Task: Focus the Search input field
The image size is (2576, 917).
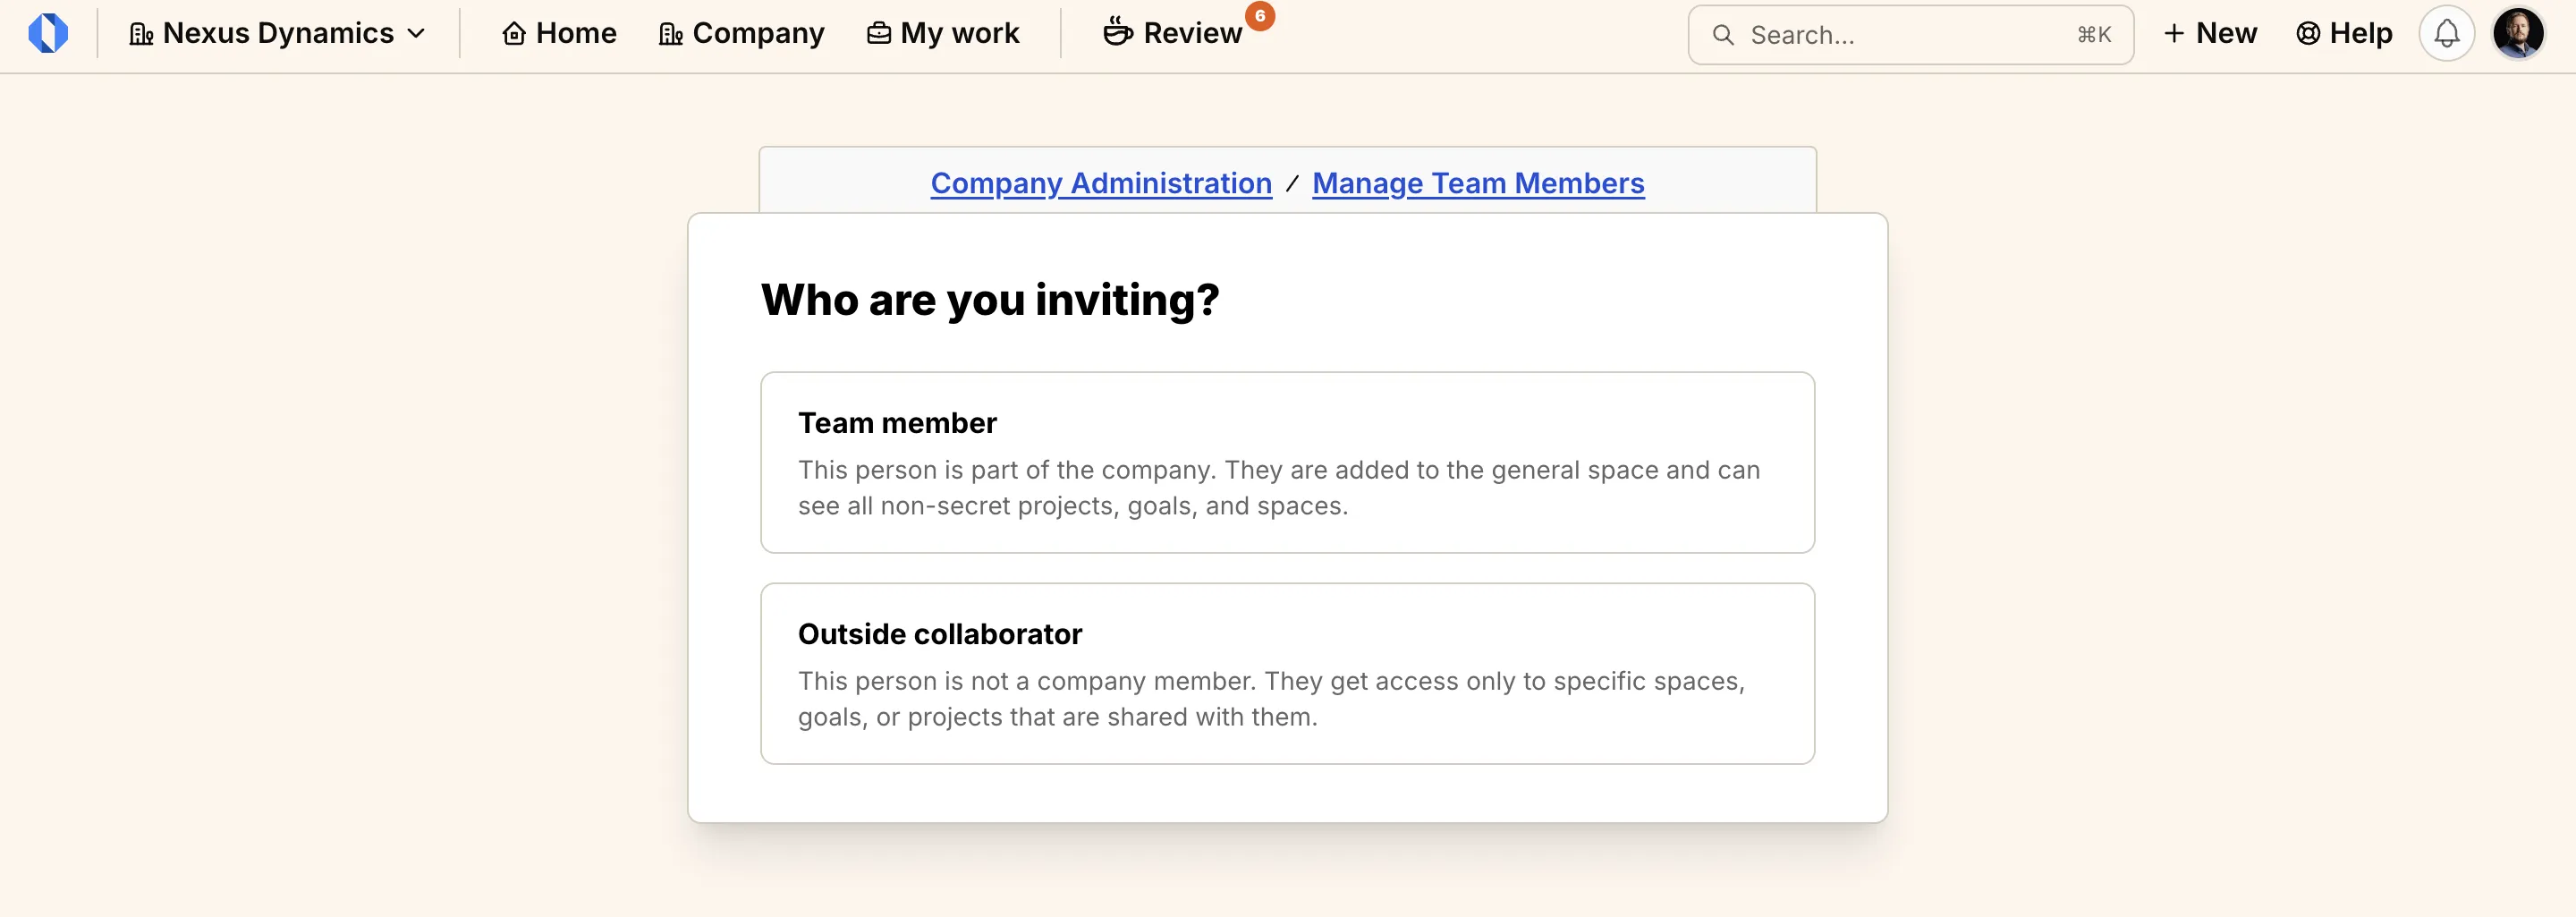Action: [x=1900, y=35]
